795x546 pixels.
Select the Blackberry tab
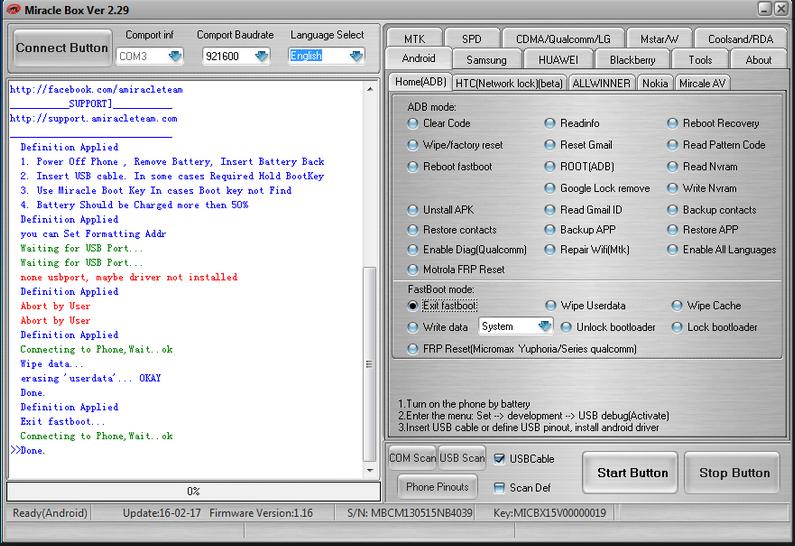[x=632, y=60]
